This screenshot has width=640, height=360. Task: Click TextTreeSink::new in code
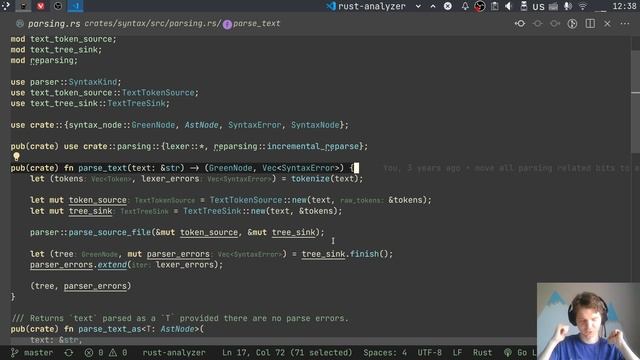point(224,211)
